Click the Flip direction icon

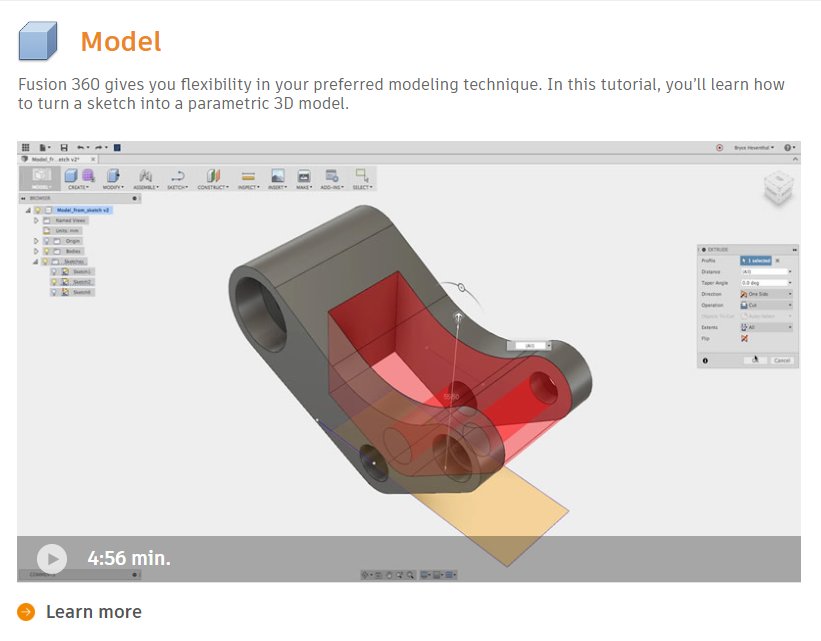point(744,338)
